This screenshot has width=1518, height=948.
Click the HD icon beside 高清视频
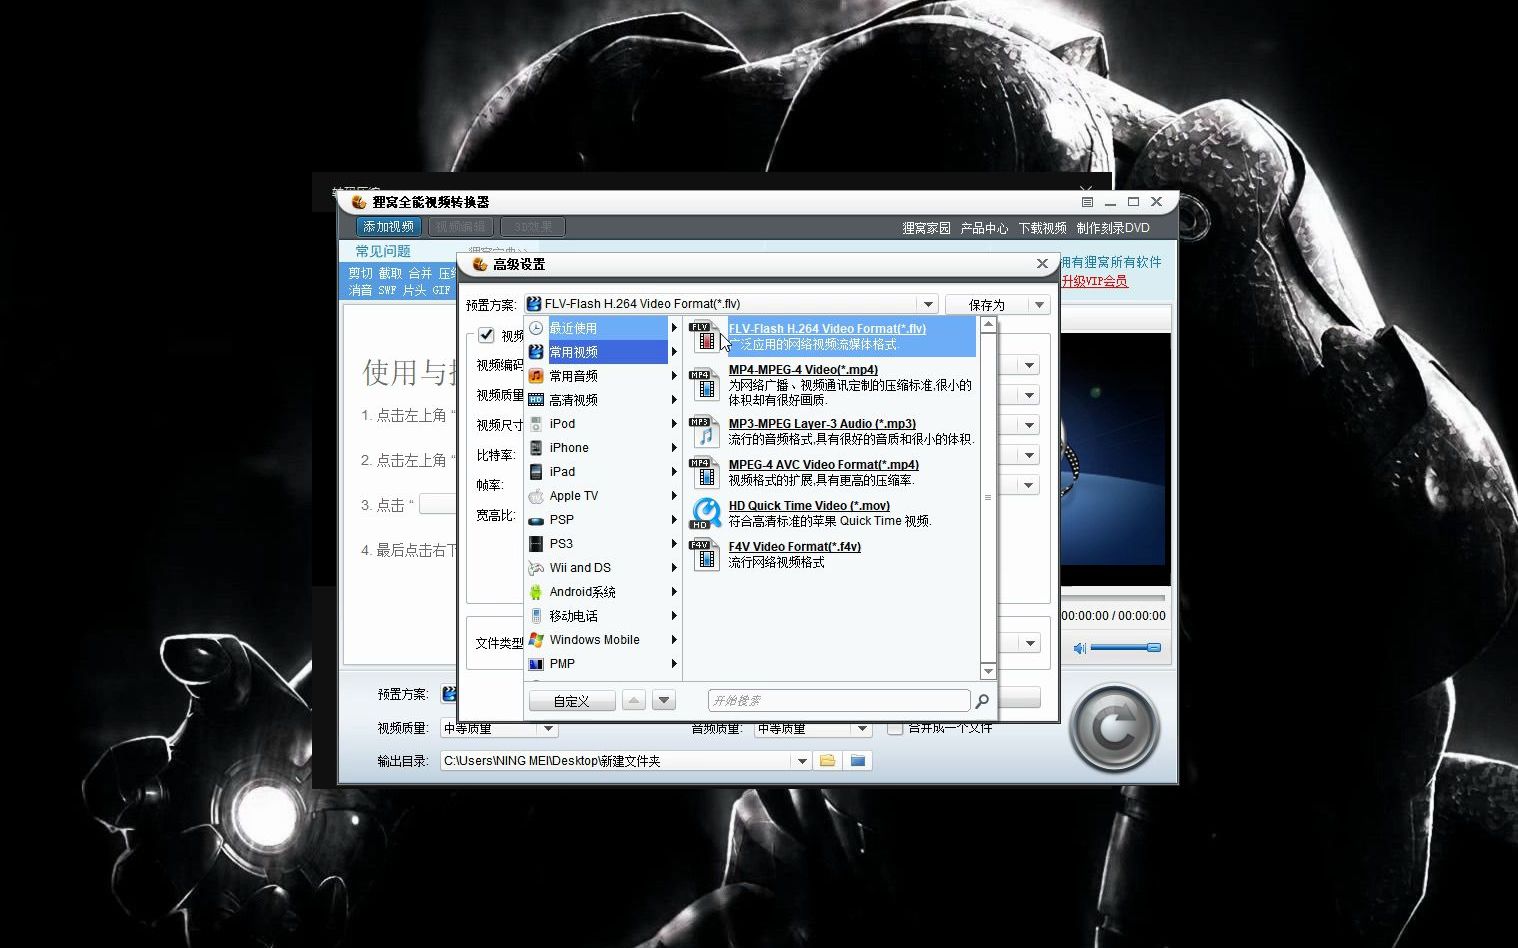tap(536, 400)
